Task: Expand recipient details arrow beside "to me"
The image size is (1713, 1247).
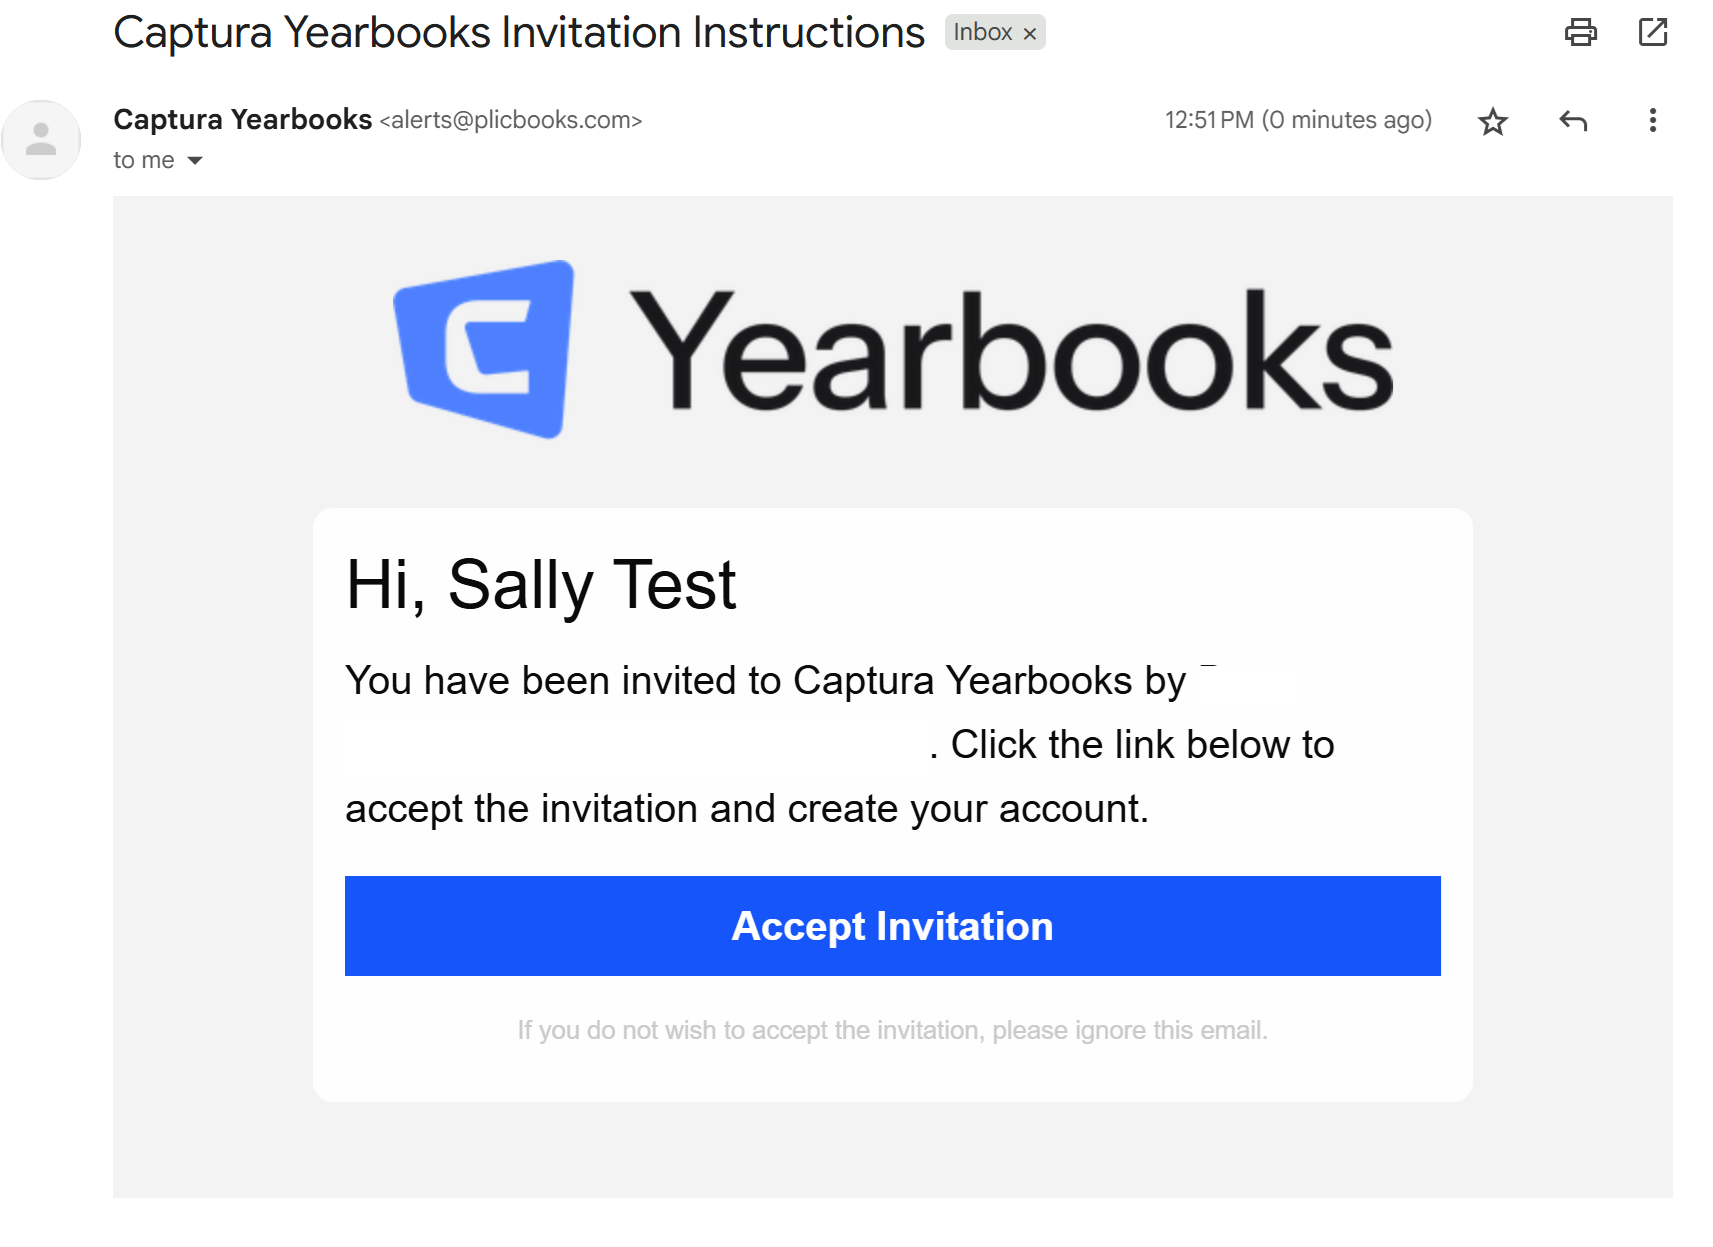Action: 195,161
